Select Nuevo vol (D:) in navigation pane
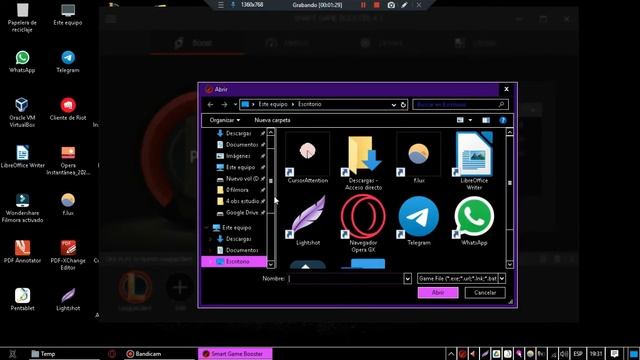The height and width of the screenshot is (360, 640). (x=242, y=178)
